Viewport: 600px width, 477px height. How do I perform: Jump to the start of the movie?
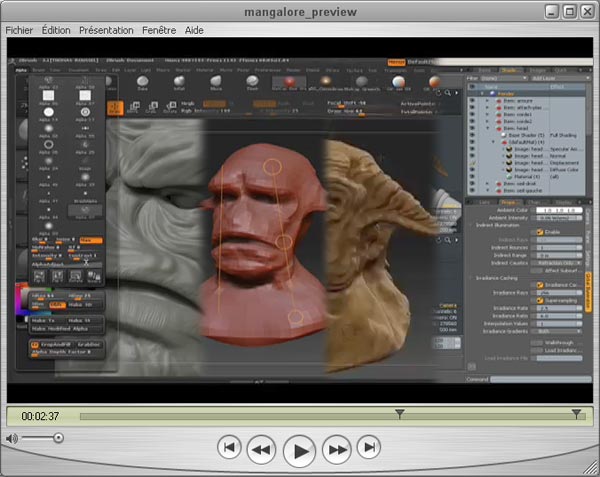(x=229, y=447)
